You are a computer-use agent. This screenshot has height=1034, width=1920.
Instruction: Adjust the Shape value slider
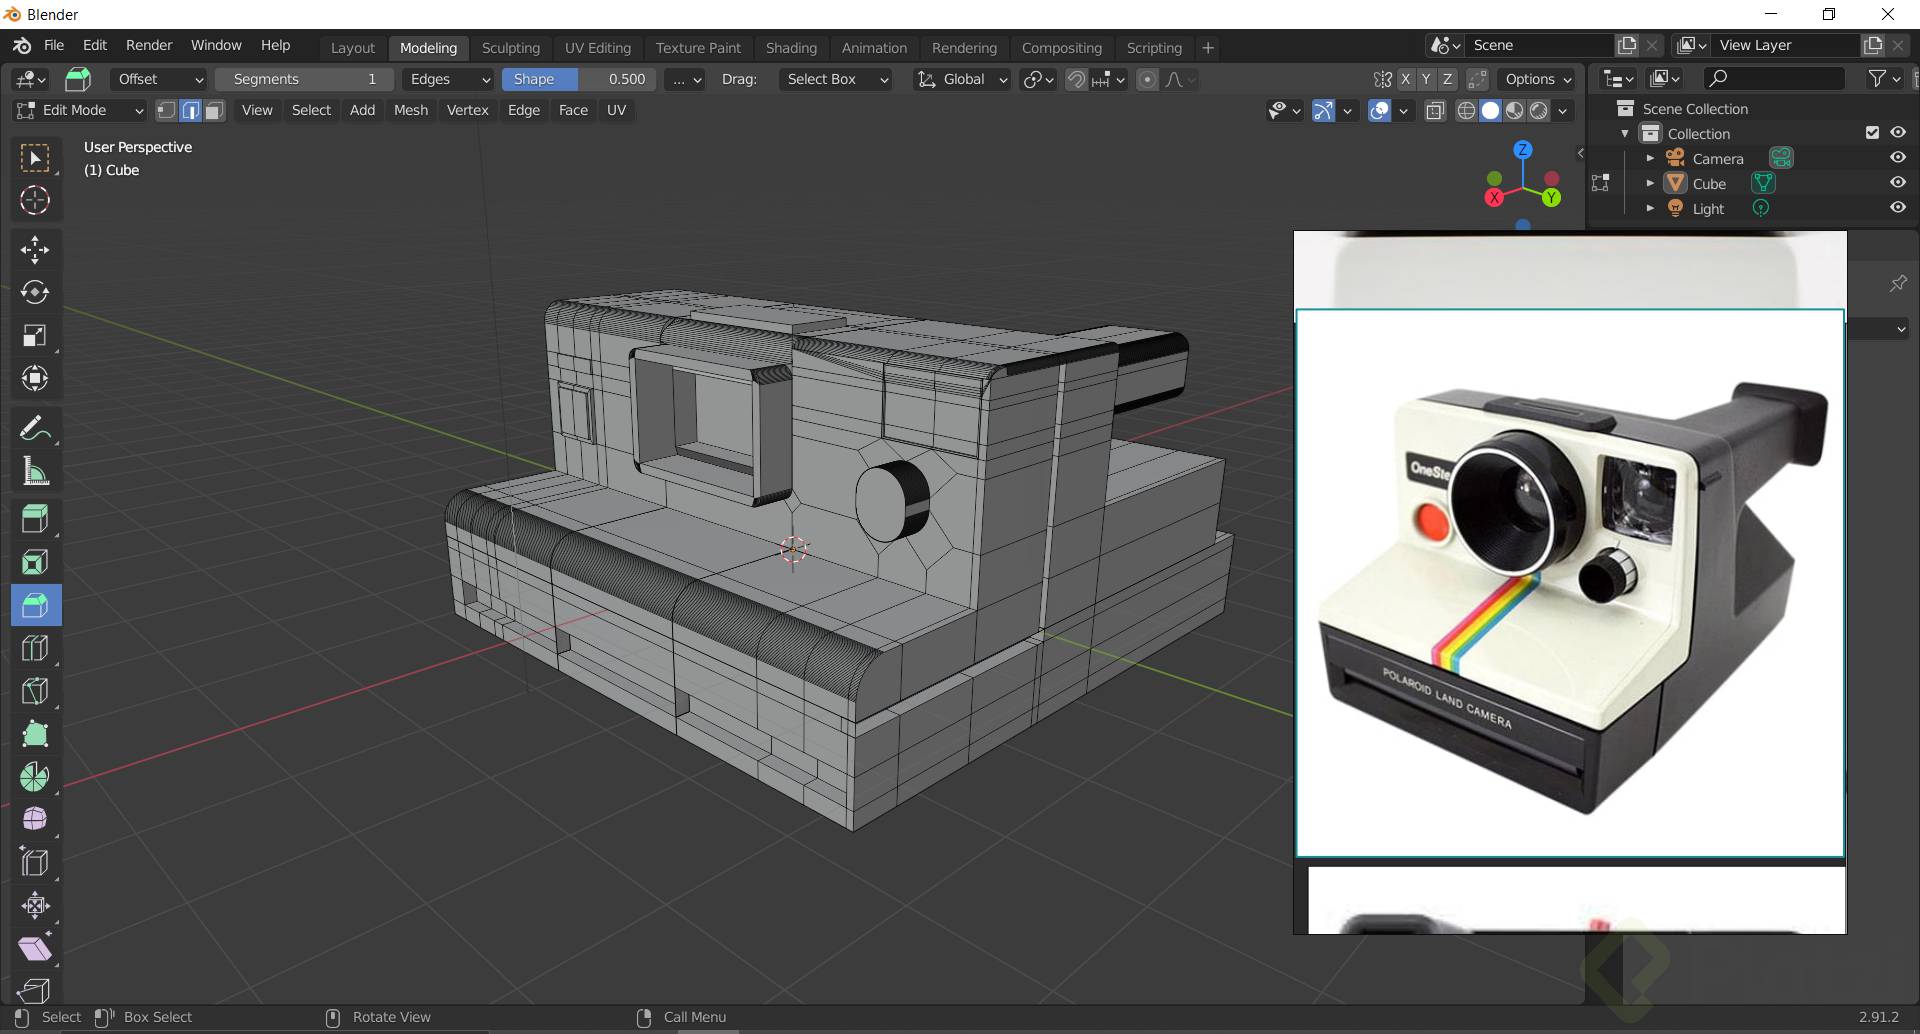click(579, 79)
